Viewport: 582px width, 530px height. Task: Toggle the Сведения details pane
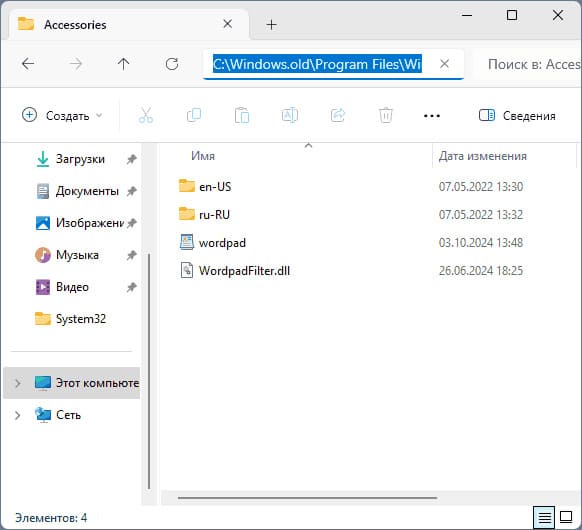[517, 116]
